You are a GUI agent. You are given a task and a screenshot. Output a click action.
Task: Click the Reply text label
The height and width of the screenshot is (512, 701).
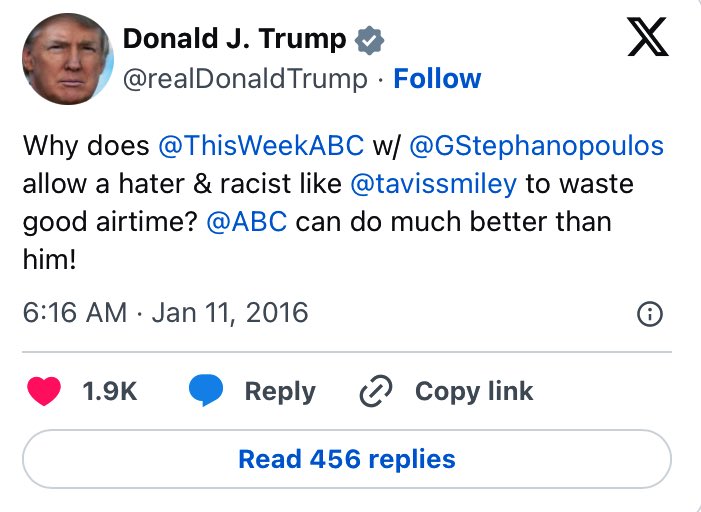[x=280, y=391]
